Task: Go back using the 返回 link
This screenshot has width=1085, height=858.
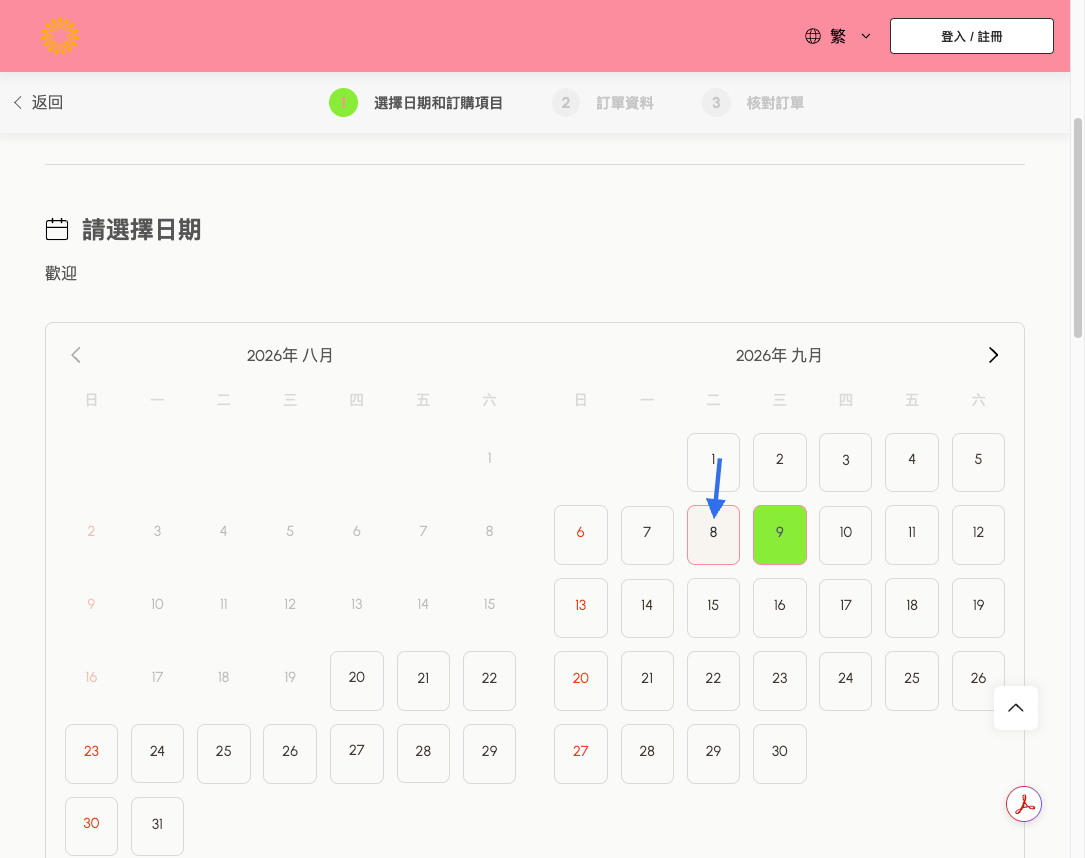Action: pos(38,102)
